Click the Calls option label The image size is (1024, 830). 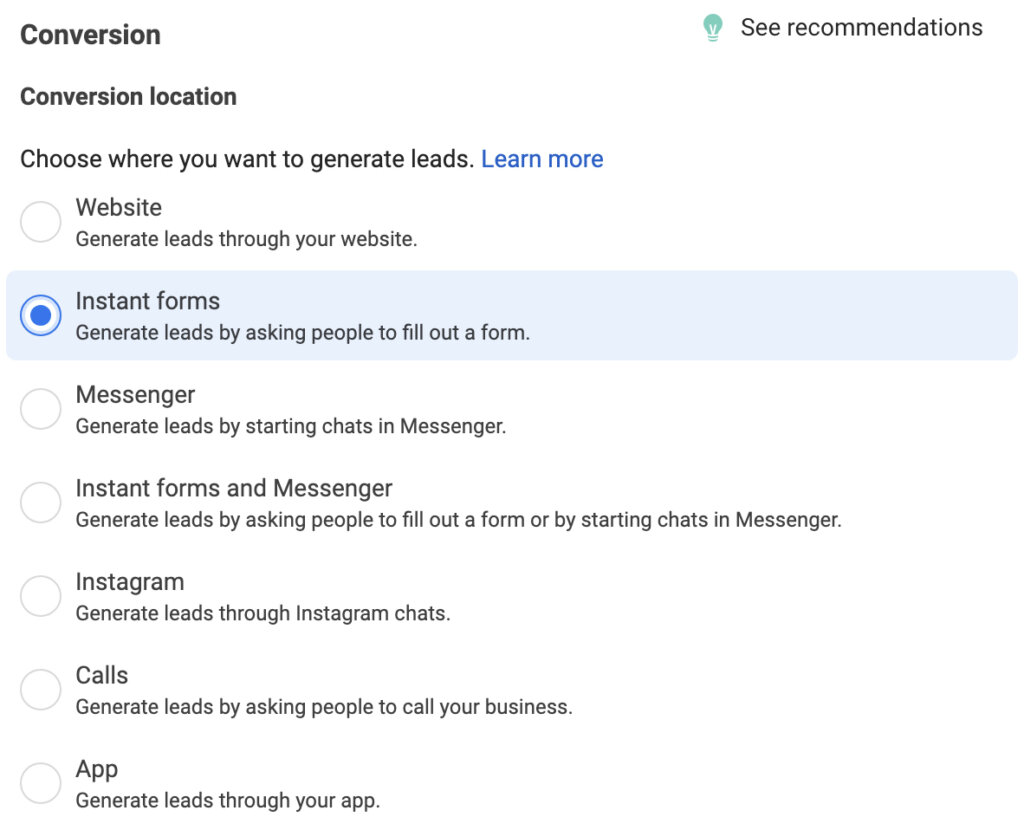[101, 675]
